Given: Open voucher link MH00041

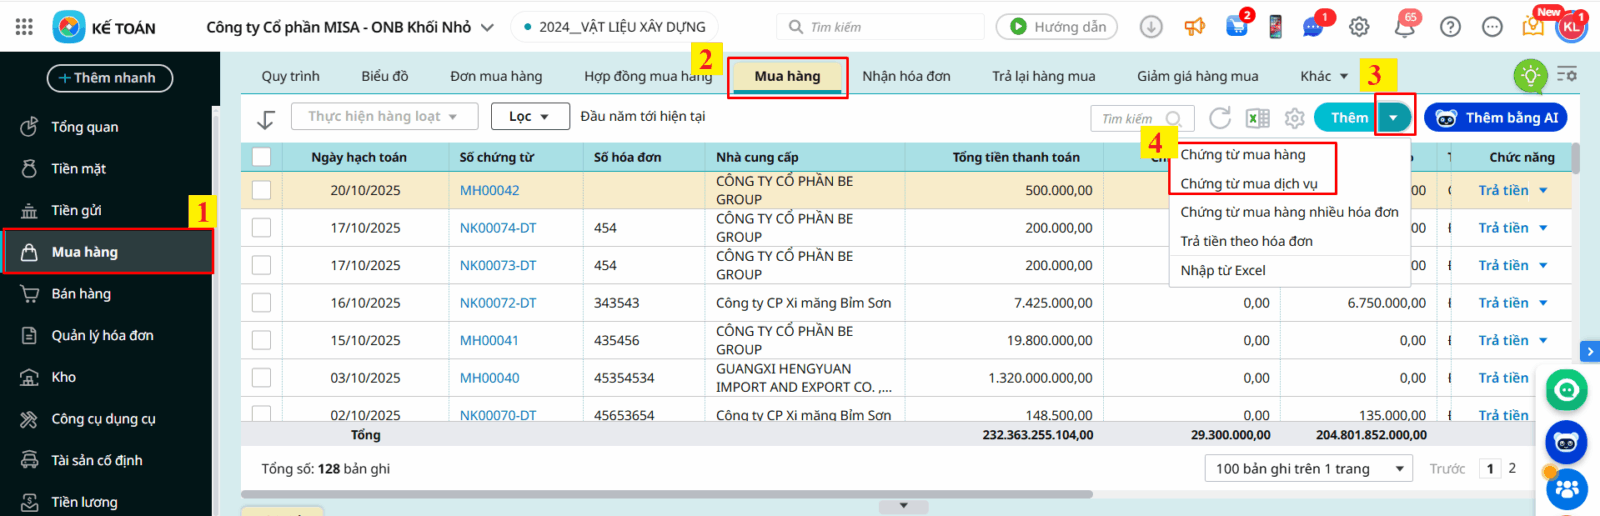Looking at the screenshot, I should click(x=489, y=340).
